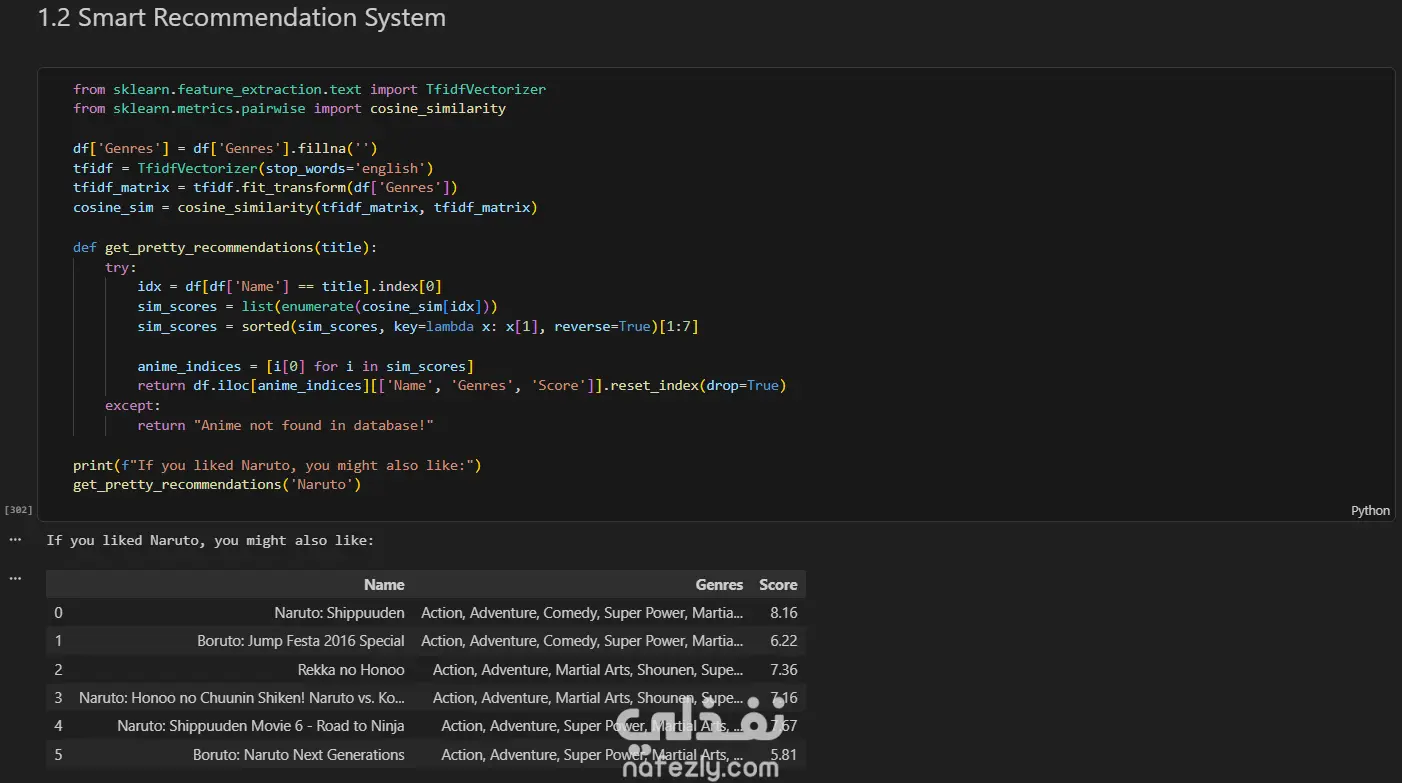Click the 'return "Anime not found in database!"' line
The width and height of the screenshot is (1402, 783).
coord(285,425)
